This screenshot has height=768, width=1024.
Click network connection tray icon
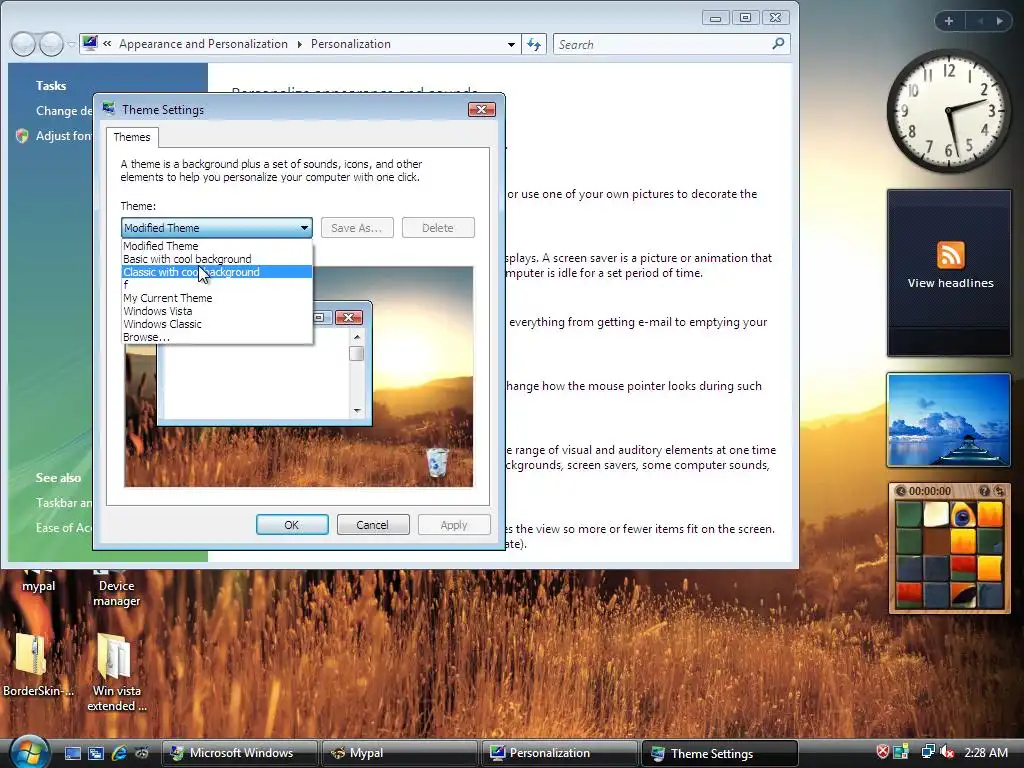pos(927,752)
